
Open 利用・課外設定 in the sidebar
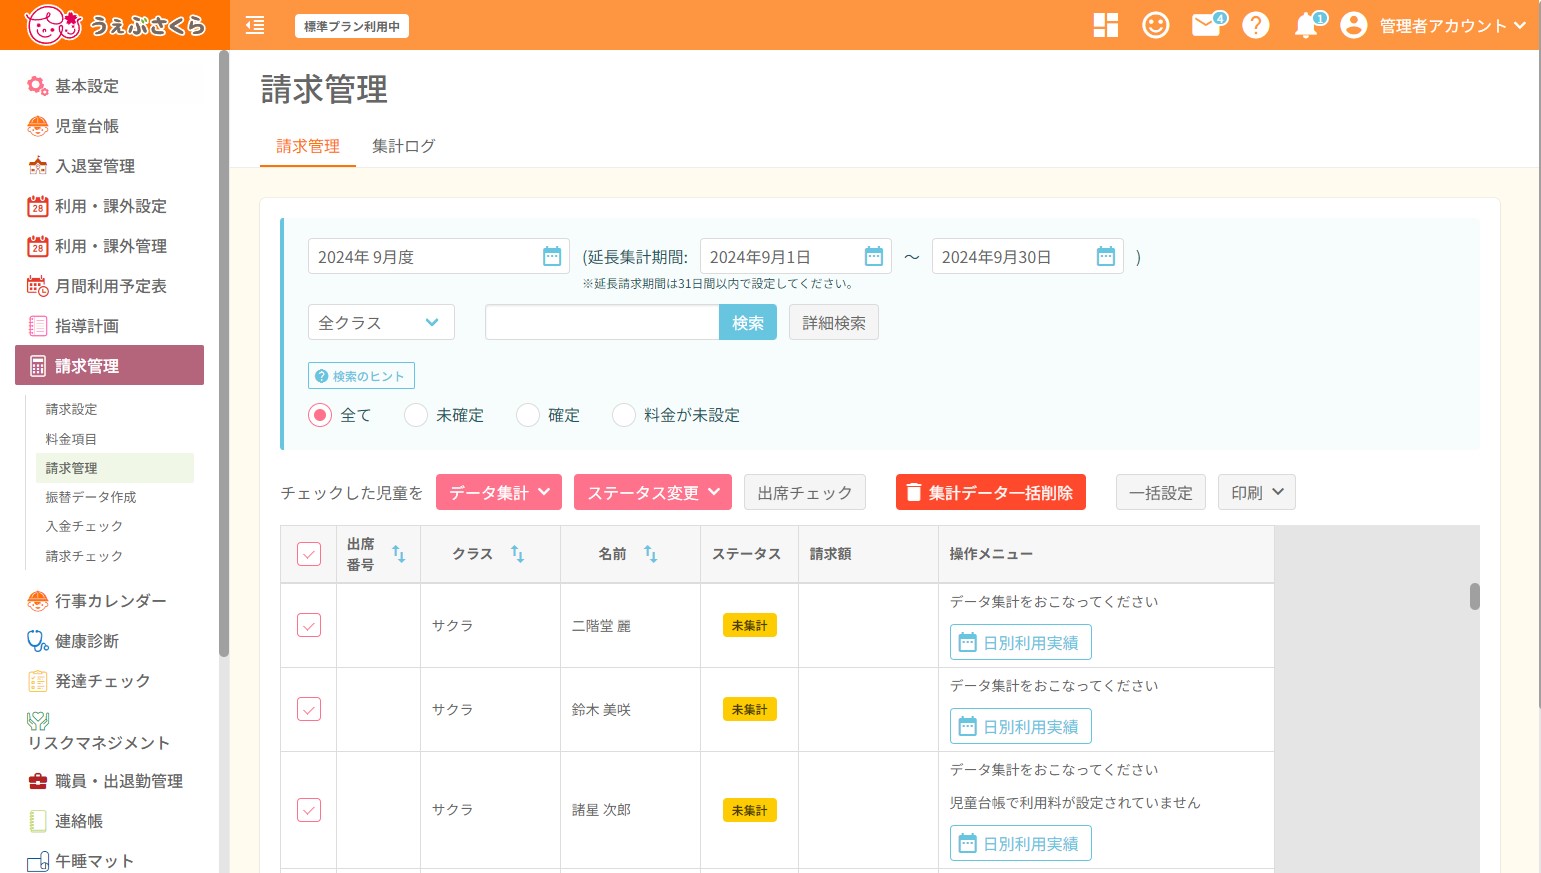110,206
